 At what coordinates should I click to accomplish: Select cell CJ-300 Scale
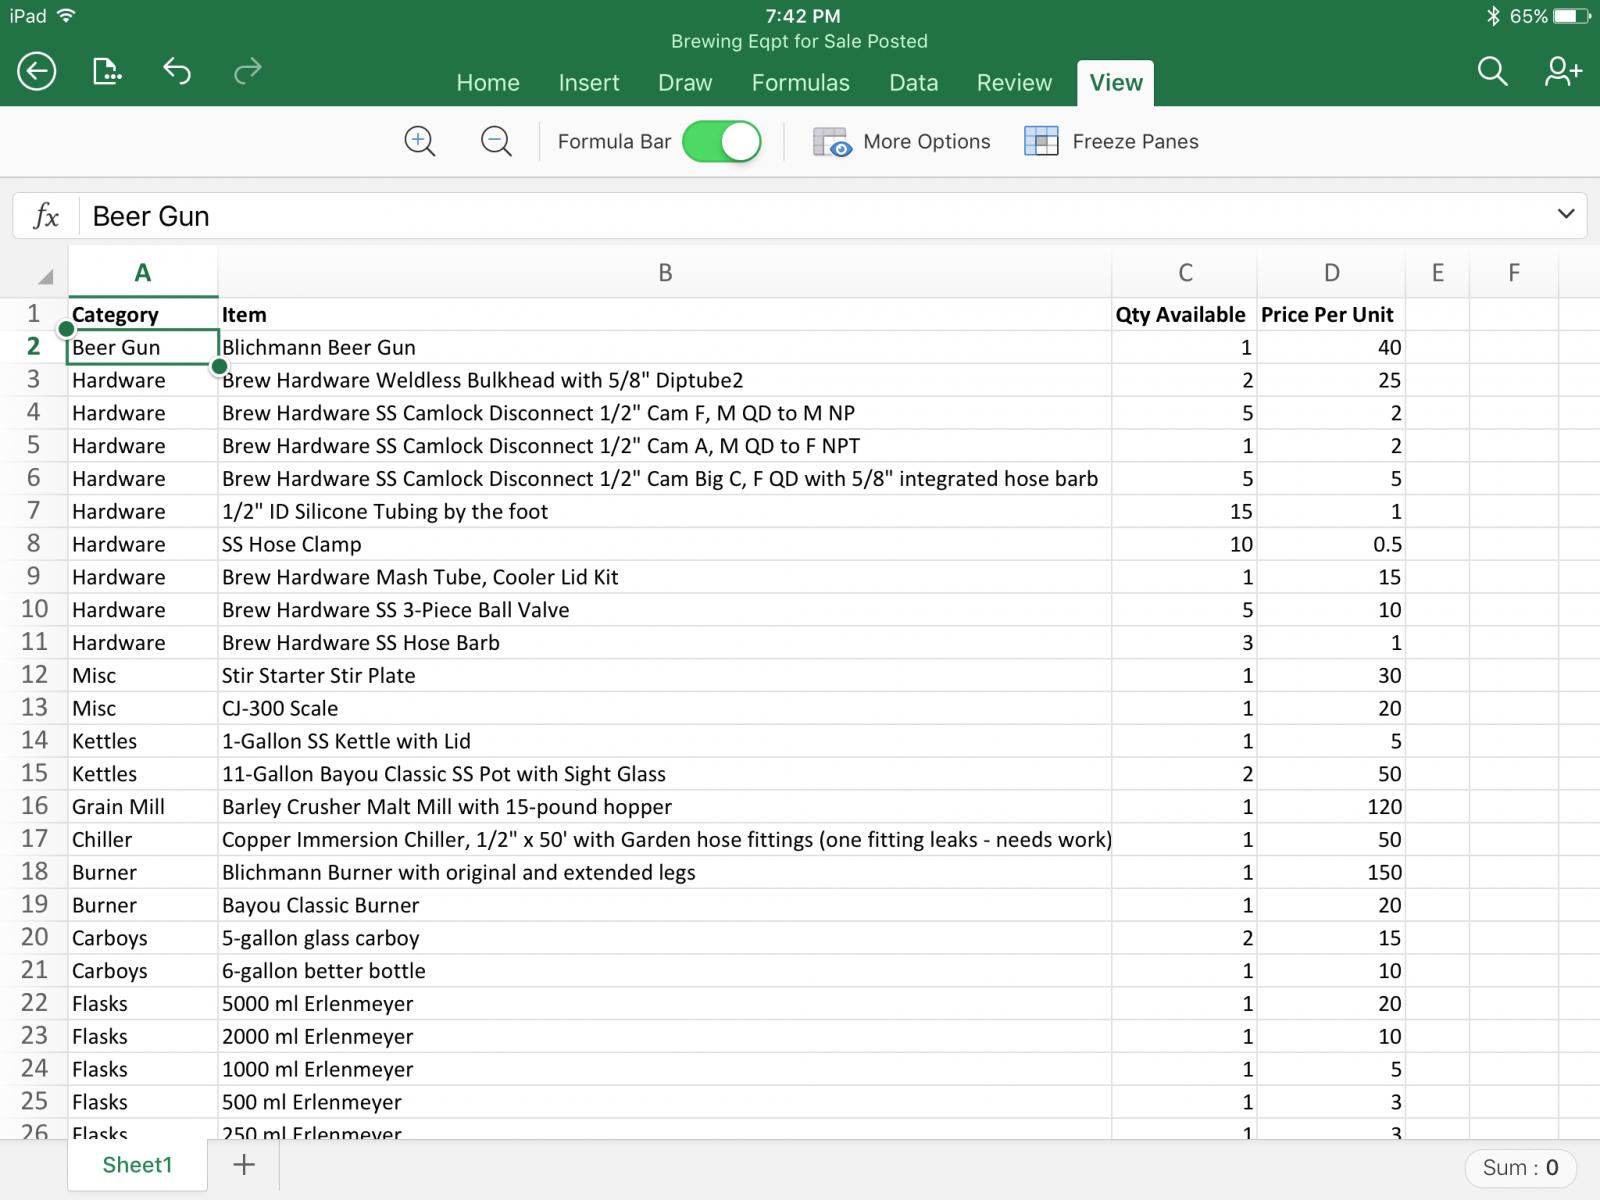click(x=665, y=708)
